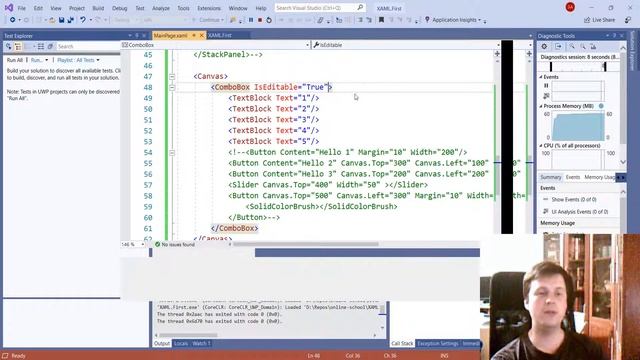Collapse the Events graph section
This screenshot has height=360, width=640.
coord(541,77)
